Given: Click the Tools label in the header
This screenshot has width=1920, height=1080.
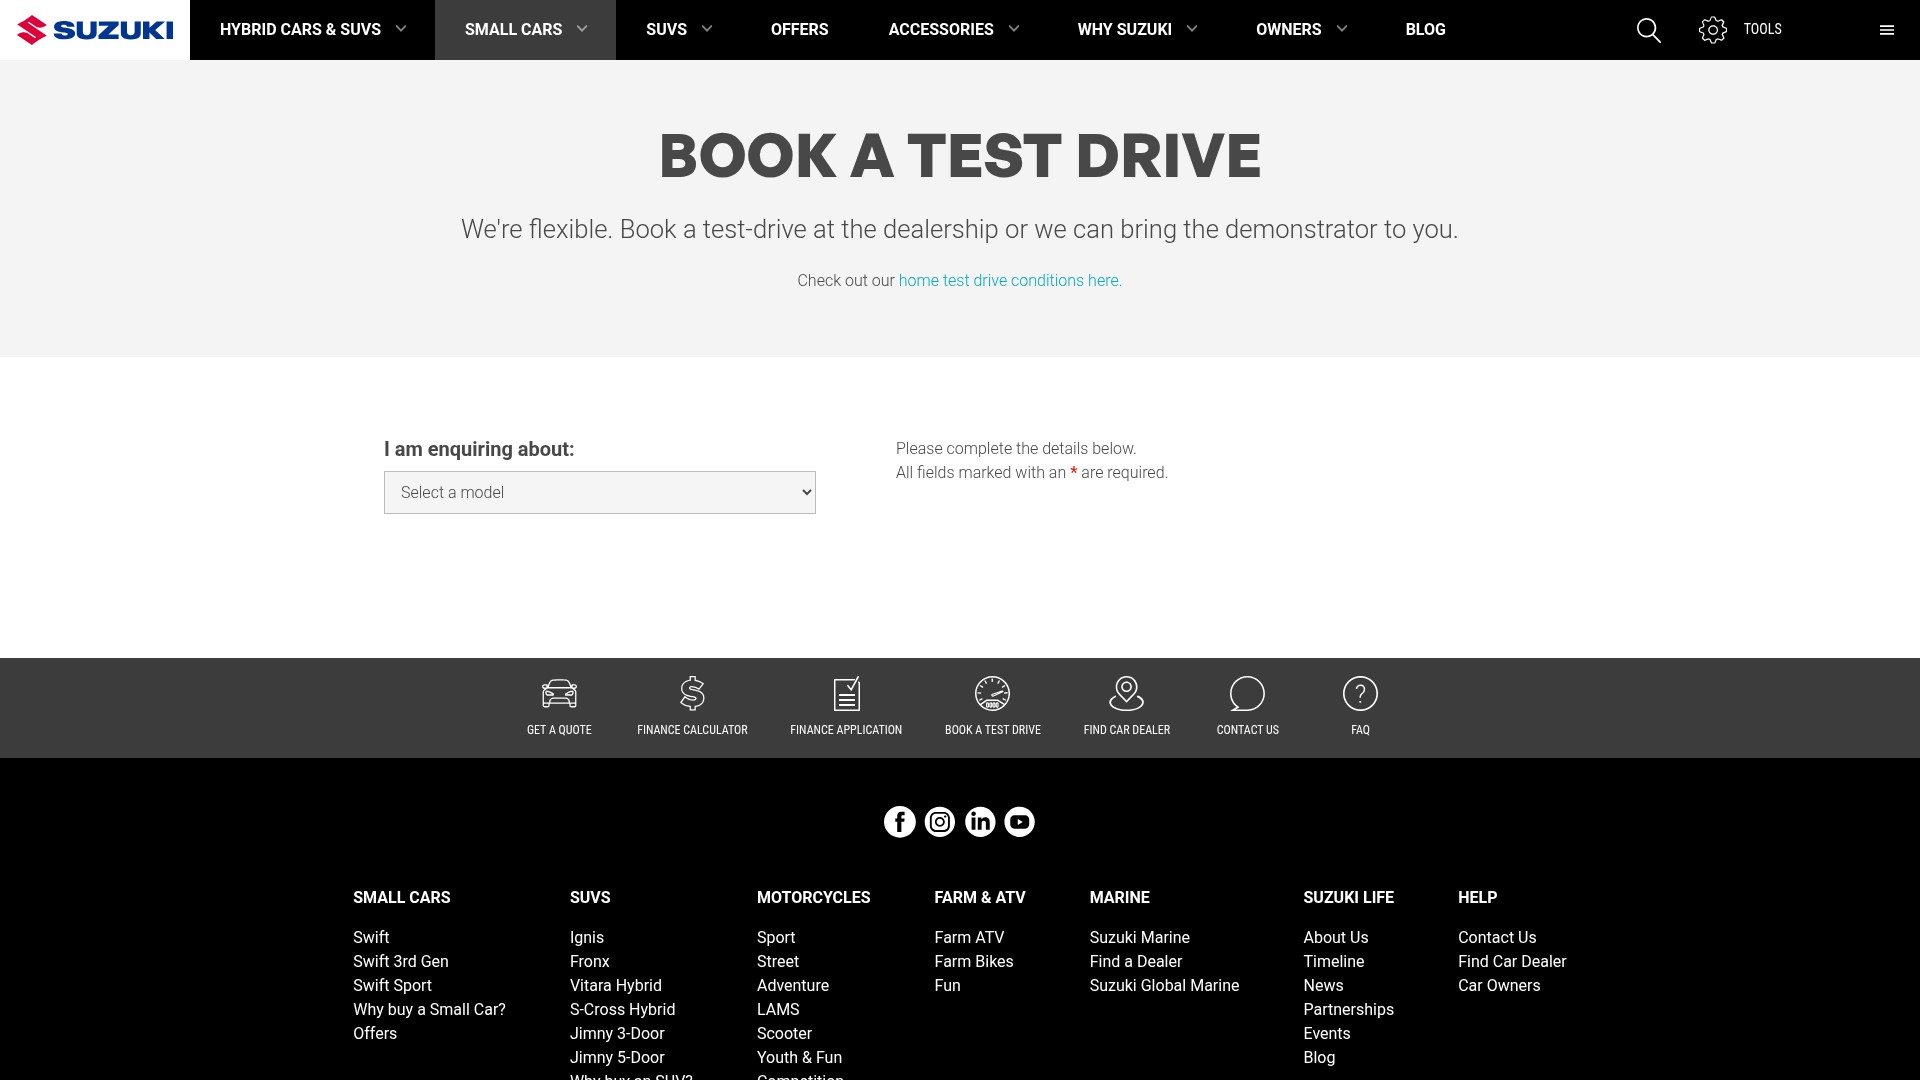Looking at the screenshot, I should coord(1762,30).
